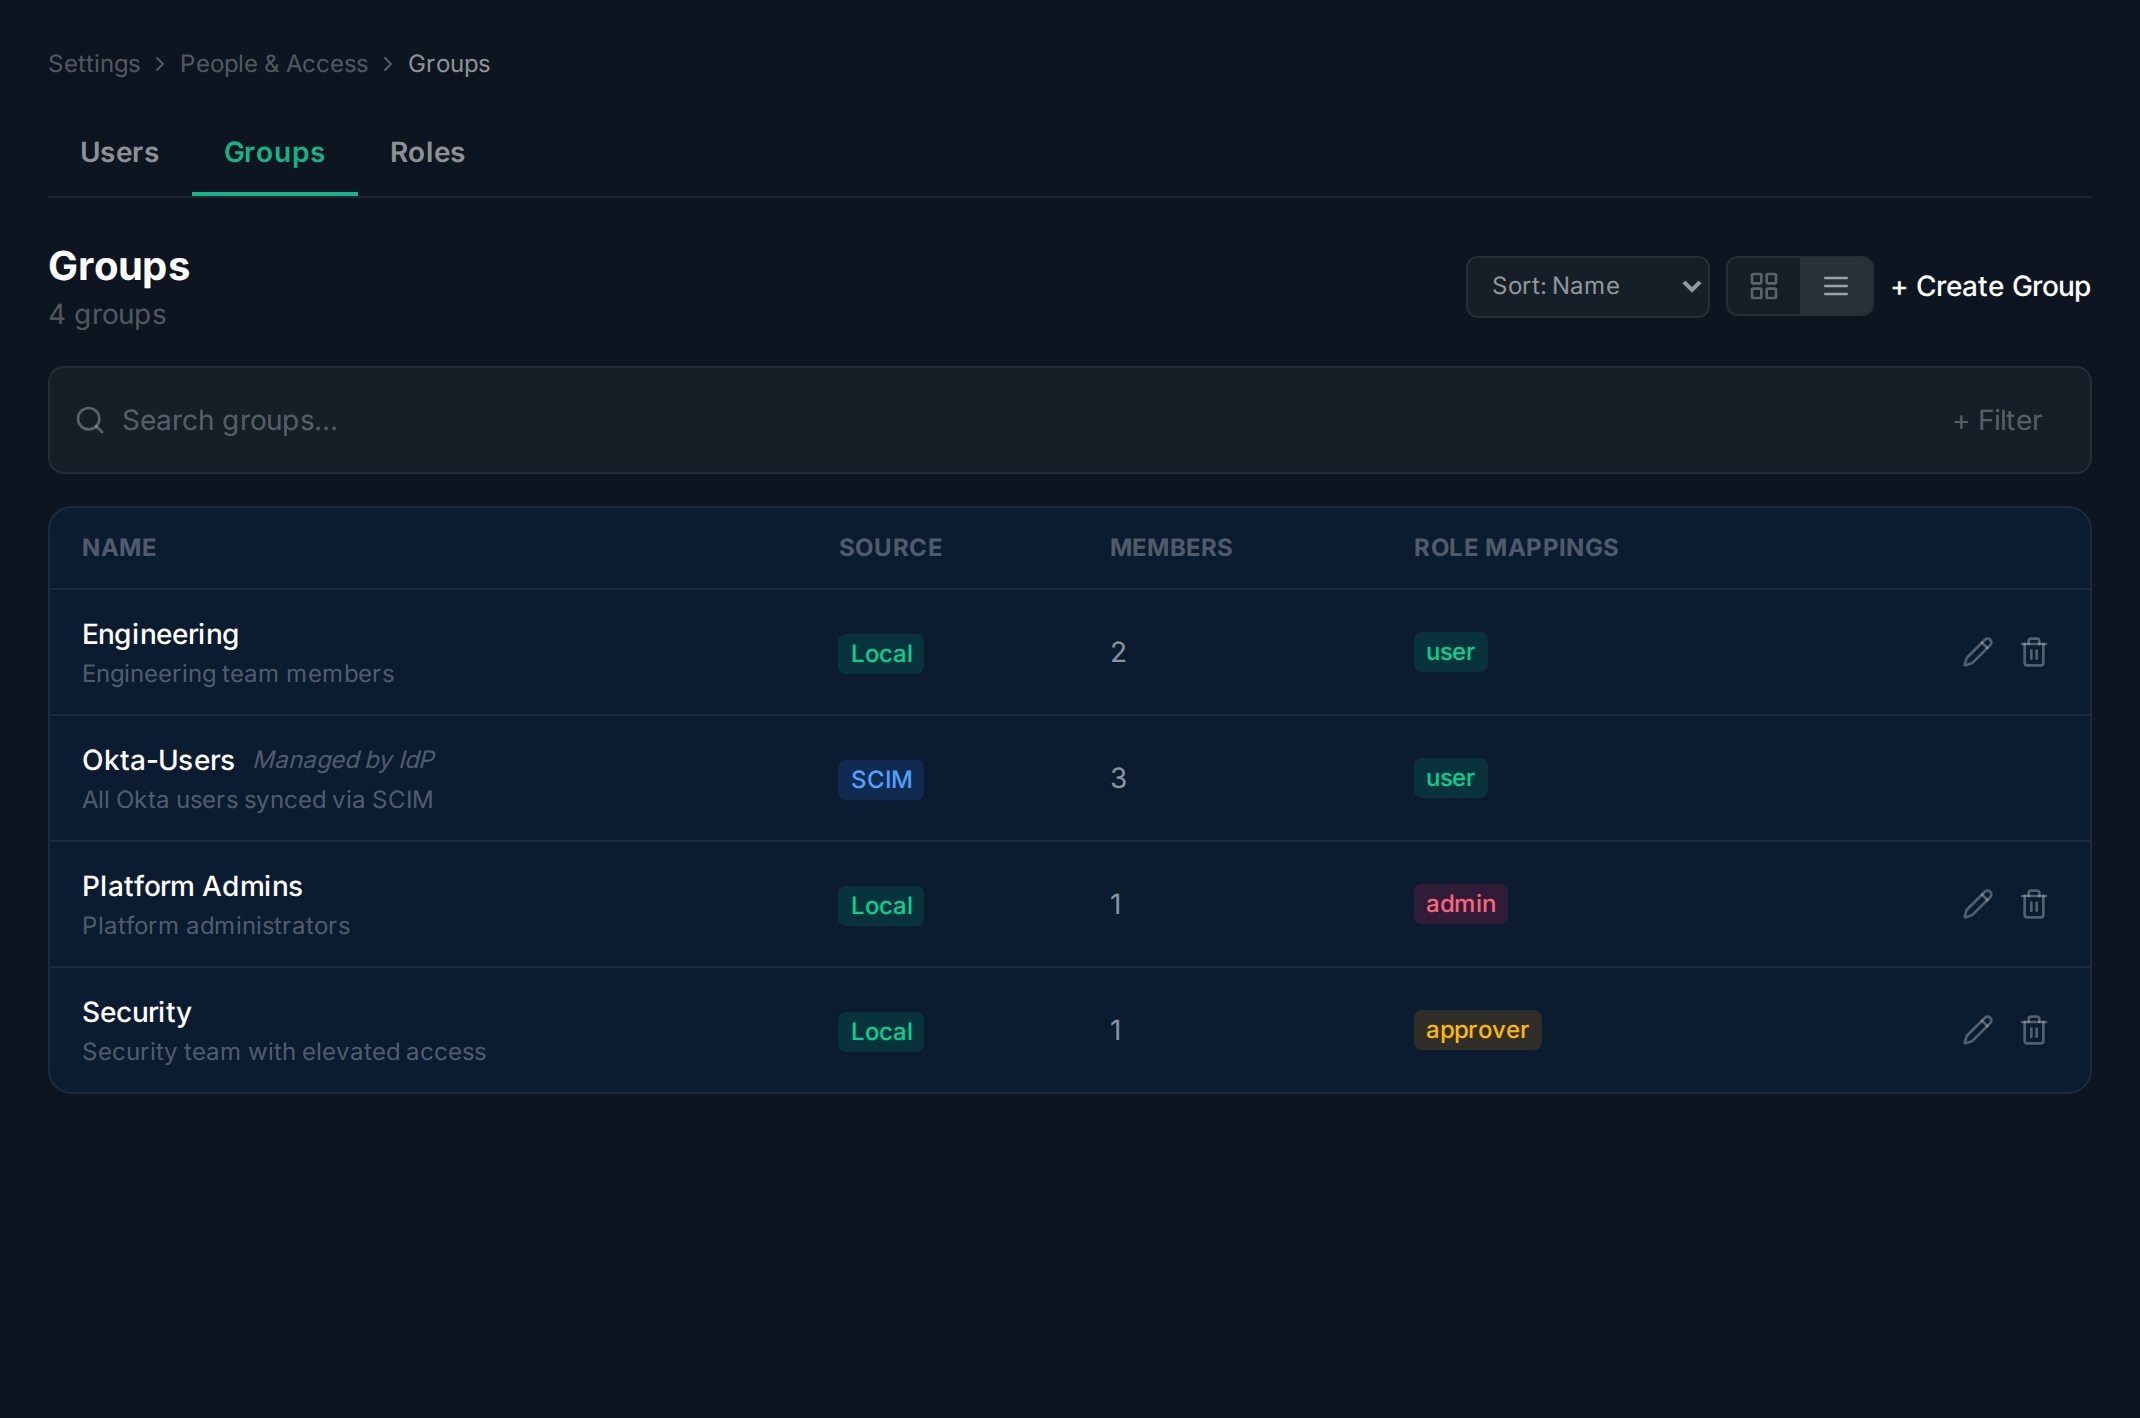This screenshot has height=1418, width=2140.
Task: Click the '4 groups' count text
Action: (x=107, y=314)
